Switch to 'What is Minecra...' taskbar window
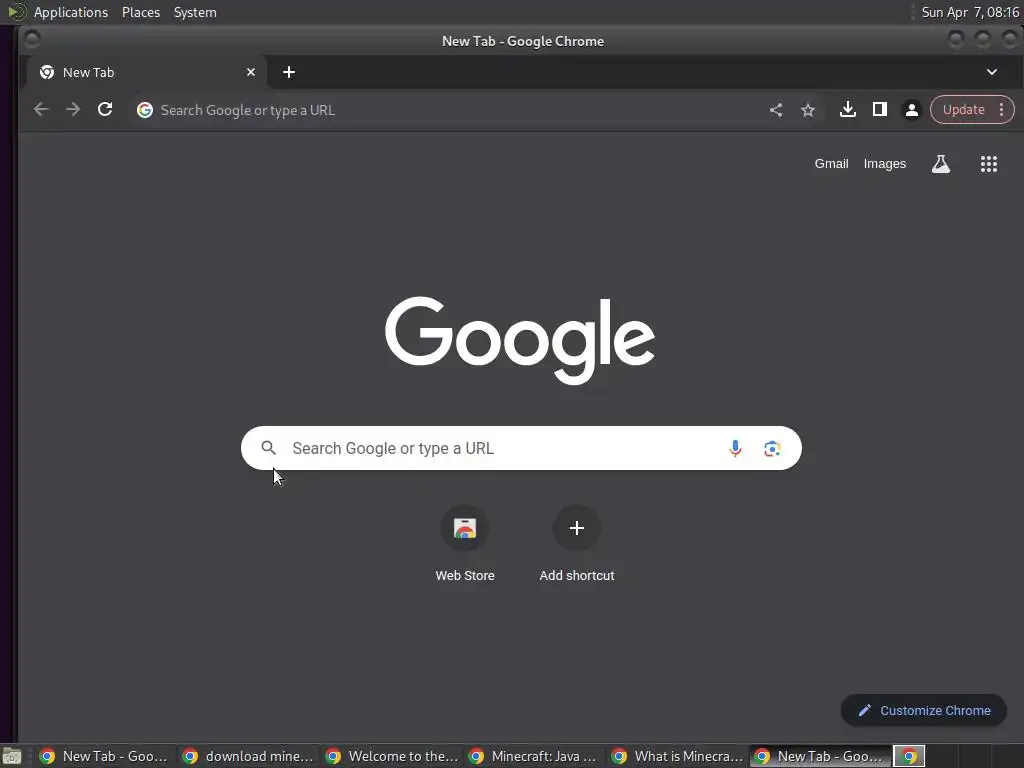The height and width of the screenshot is (768, 1024). click(677, 756)
